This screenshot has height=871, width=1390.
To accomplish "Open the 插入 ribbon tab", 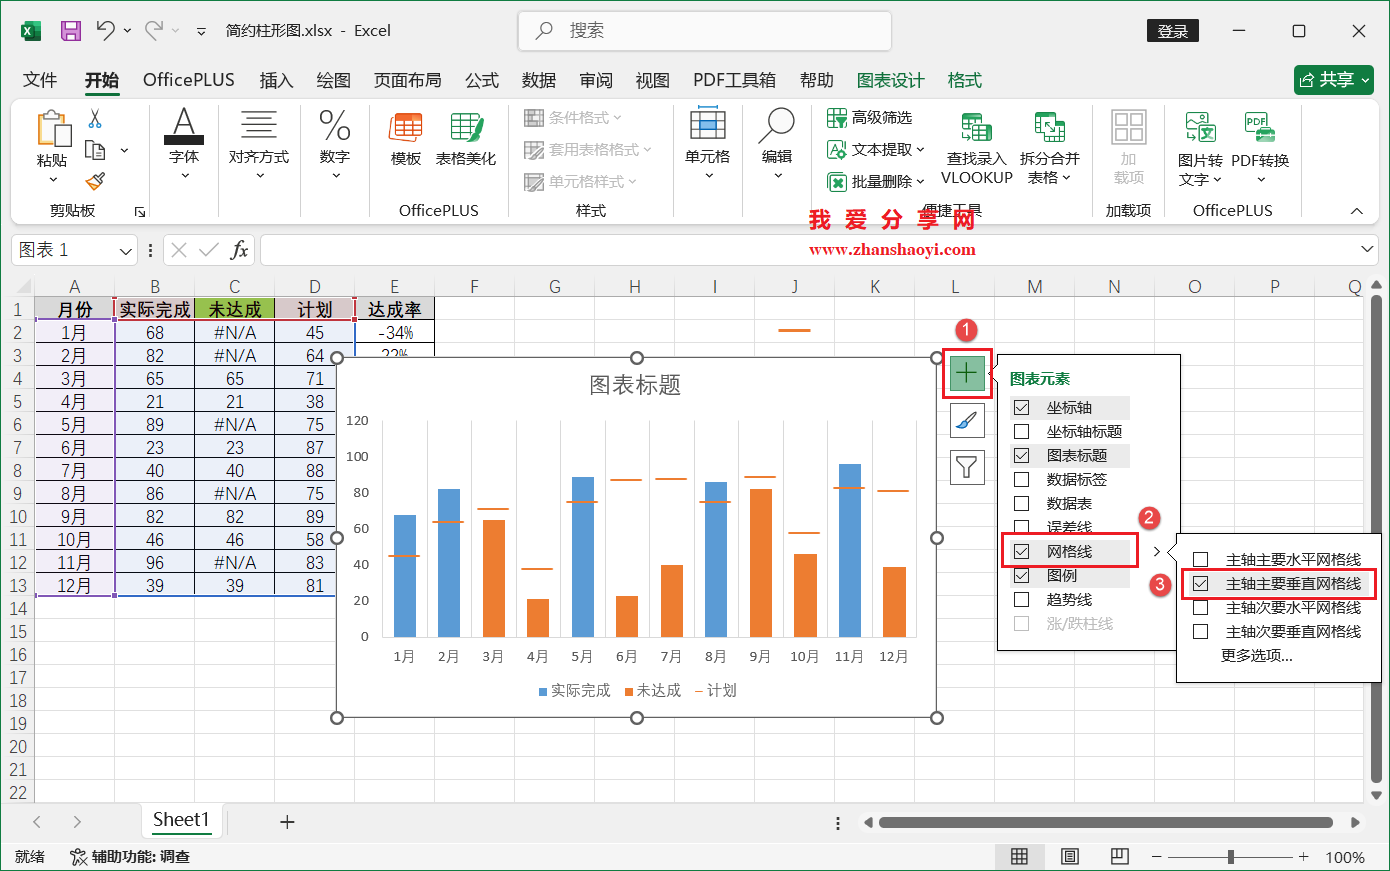I will 276,79.
